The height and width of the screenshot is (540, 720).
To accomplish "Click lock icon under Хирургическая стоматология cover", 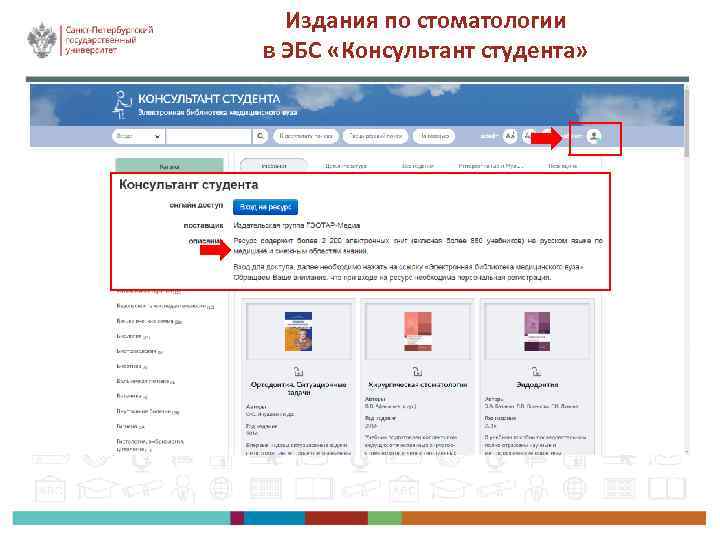I will tap(417, 371).
